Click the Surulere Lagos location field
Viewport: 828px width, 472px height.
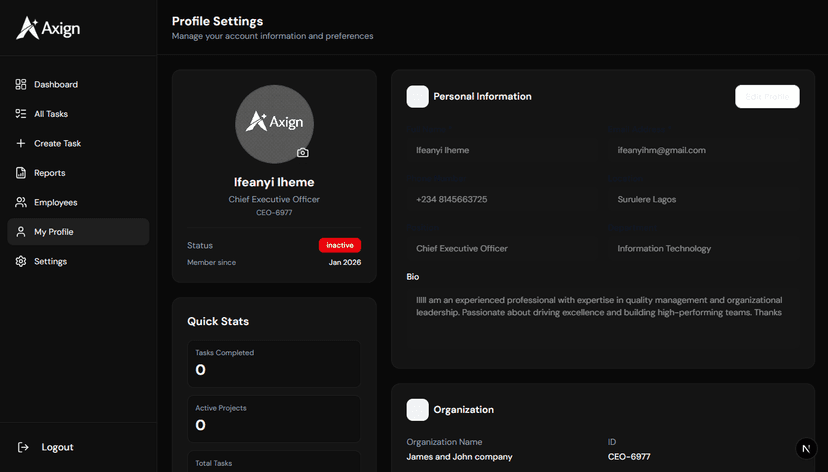tap(647, 199)
